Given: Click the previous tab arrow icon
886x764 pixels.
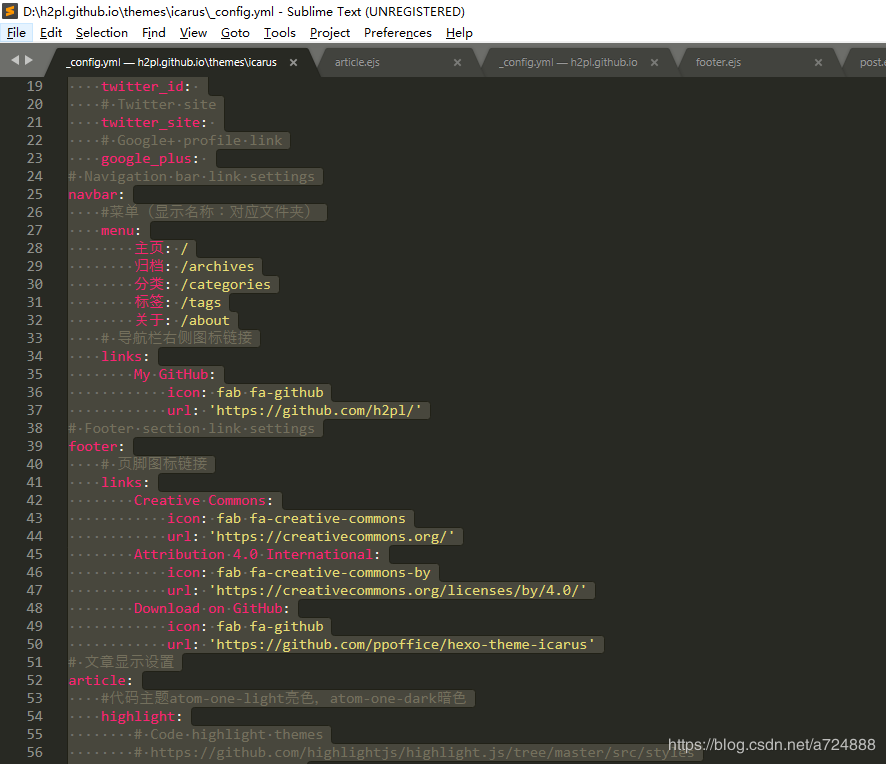Looking at the screenshot, I should point(15,60).
